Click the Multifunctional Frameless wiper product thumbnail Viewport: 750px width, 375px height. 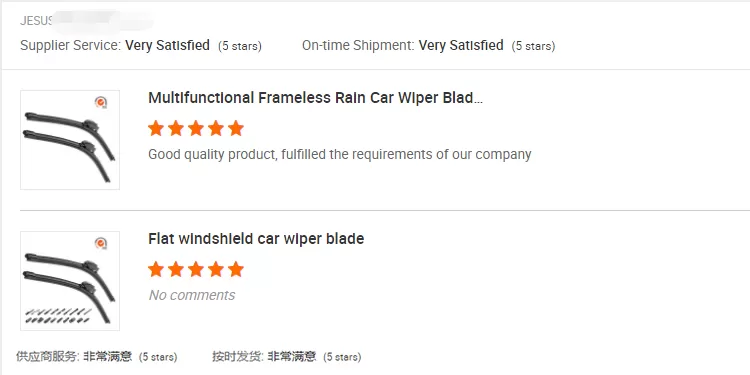[x=70, y=140]
